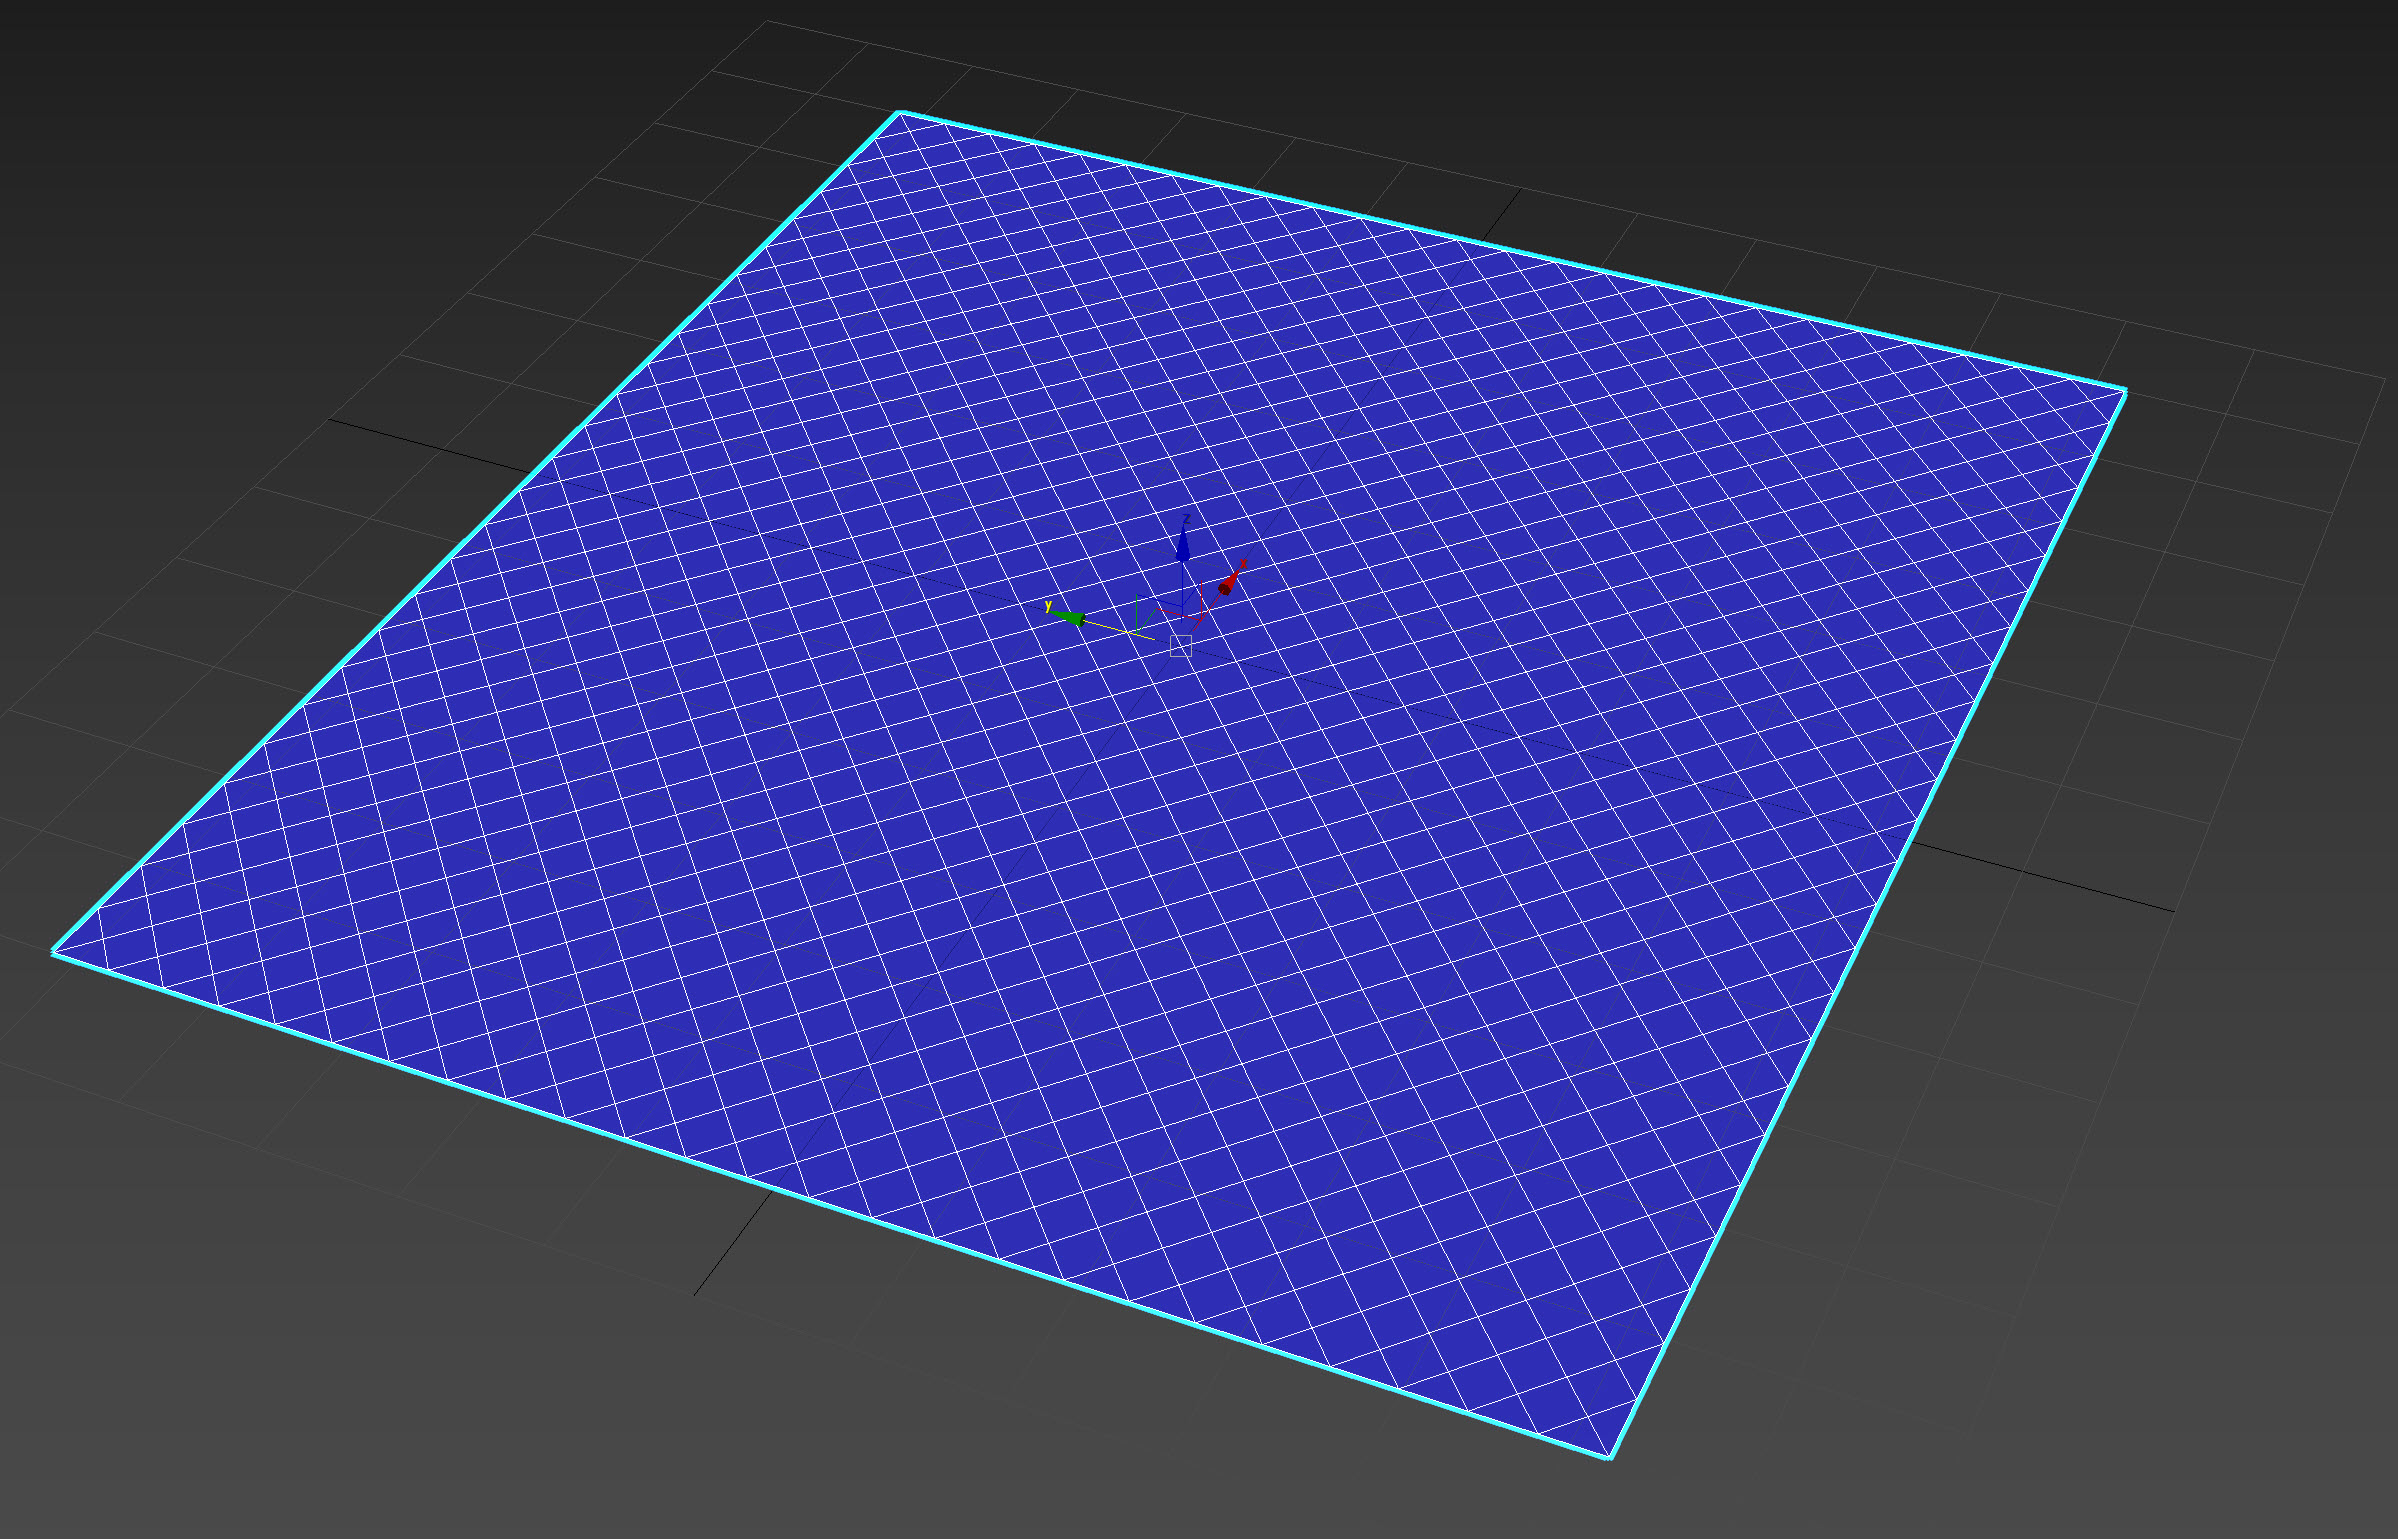Click the green YZ plane-handle corner of the gizmo

1136,596
